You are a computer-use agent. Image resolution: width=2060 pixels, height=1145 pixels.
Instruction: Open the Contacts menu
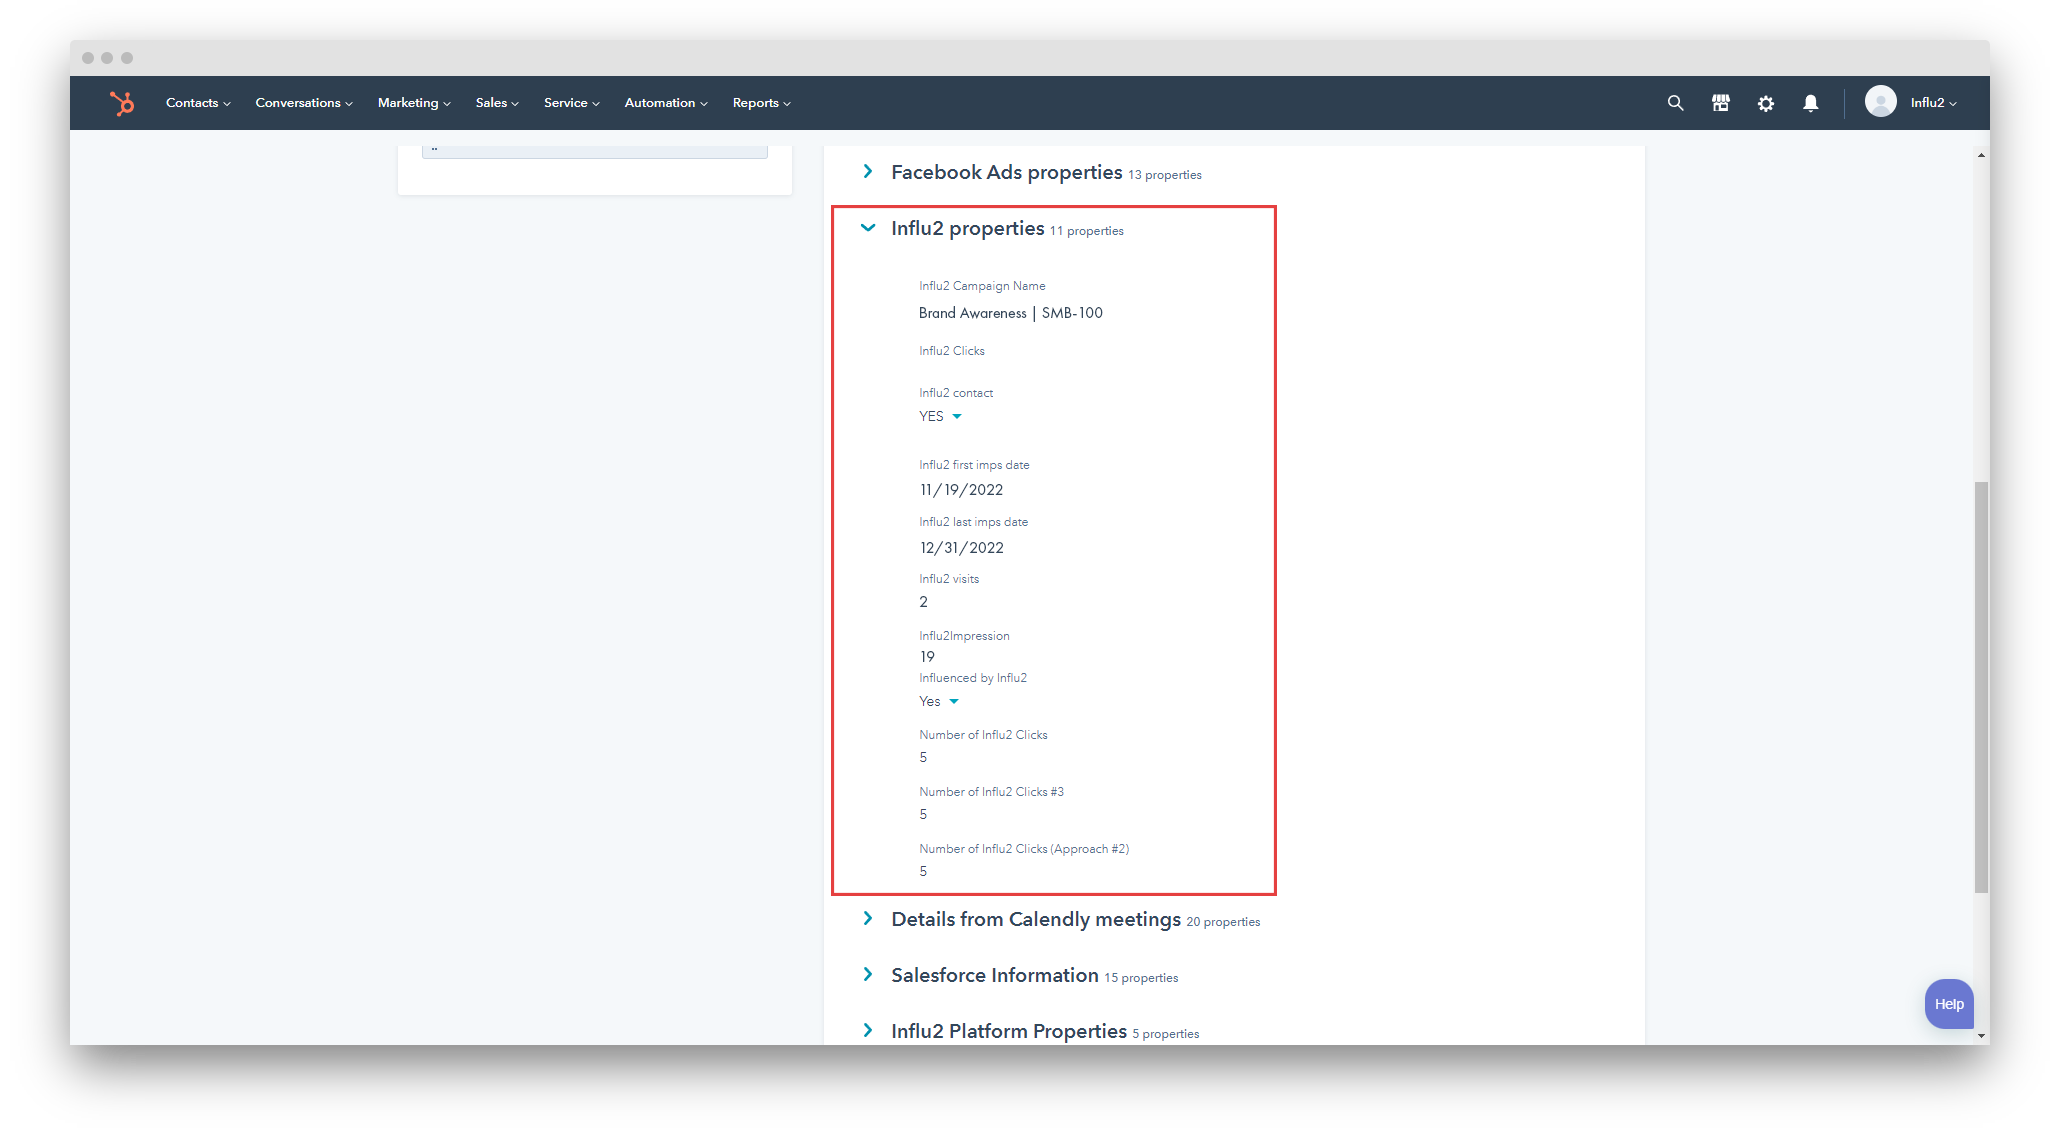pos(197,103)
